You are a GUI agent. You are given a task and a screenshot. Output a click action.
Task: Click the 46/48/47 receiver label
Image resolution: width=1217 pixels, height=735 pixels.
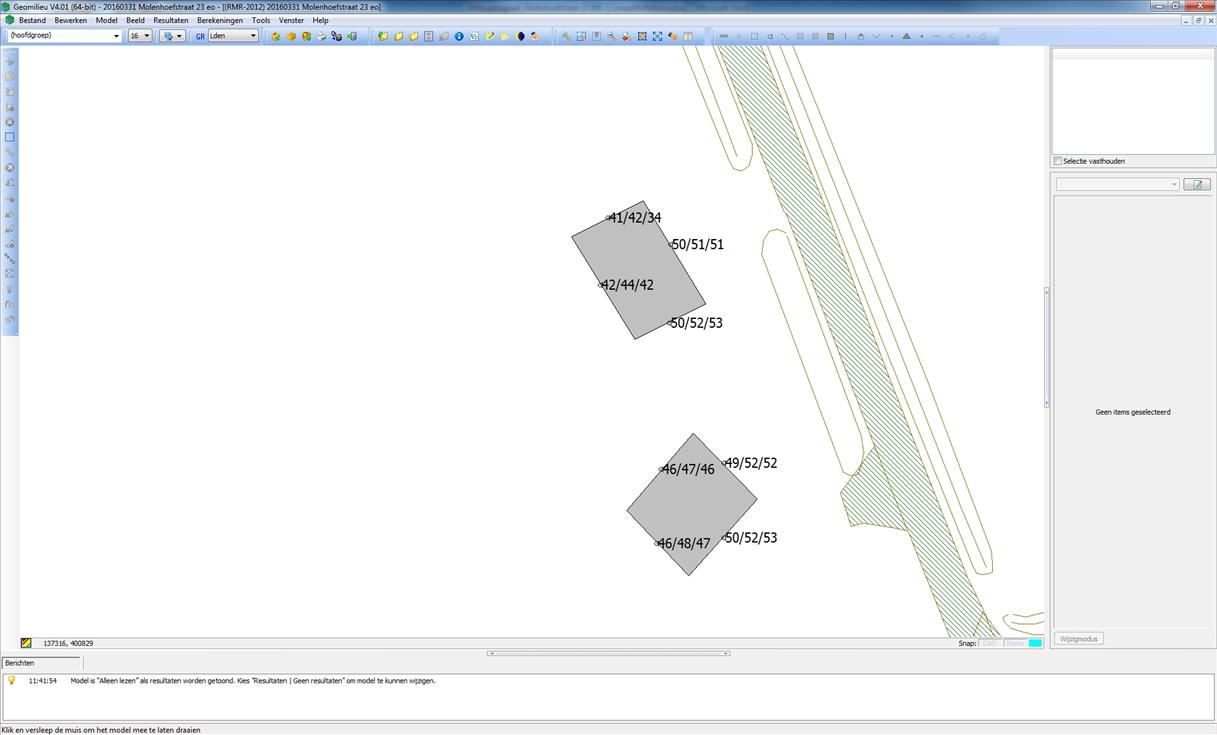point(684,544)
